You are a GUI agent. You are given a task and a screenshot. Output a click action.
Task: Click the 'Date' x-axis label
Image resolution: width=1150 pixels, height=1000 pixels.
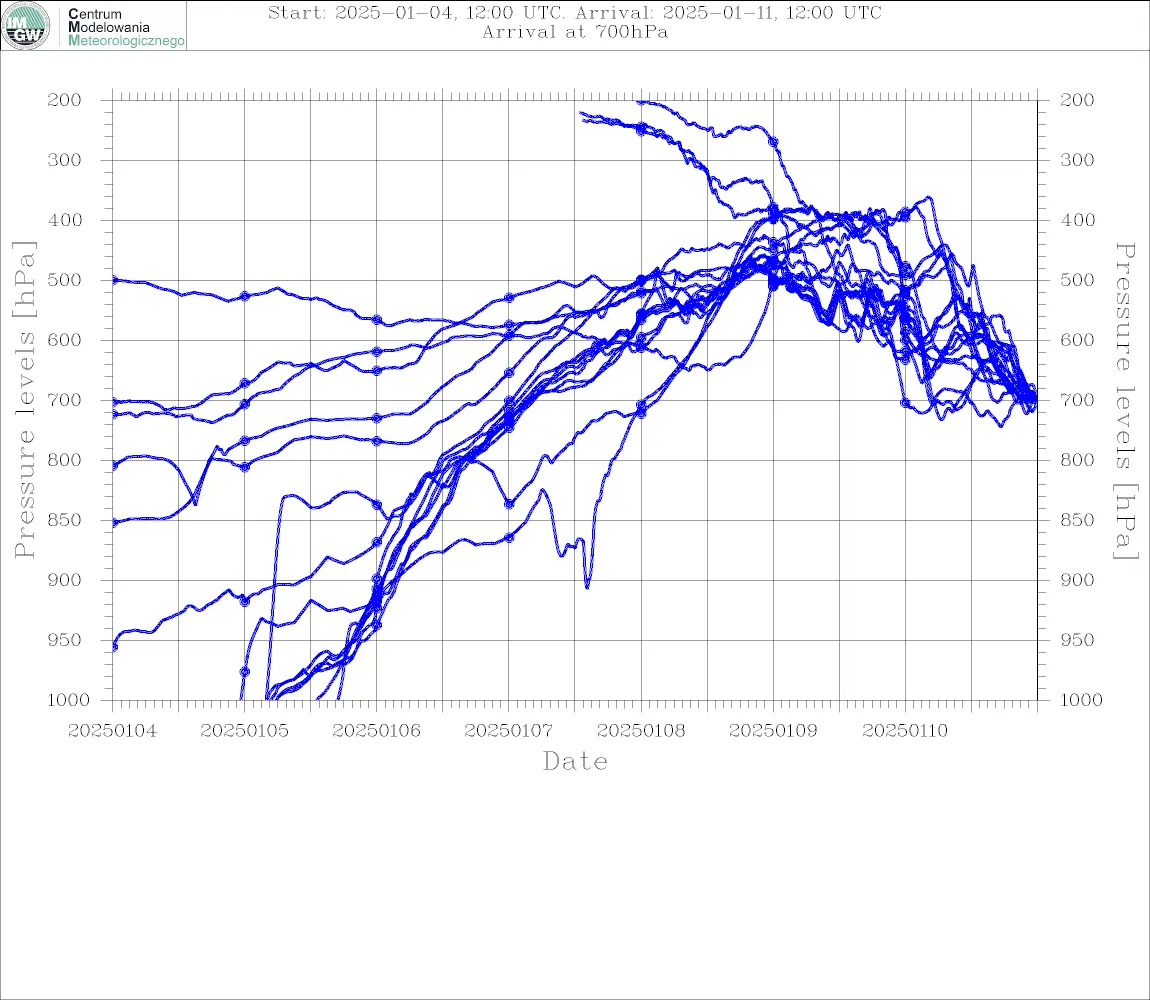(575, 761)
